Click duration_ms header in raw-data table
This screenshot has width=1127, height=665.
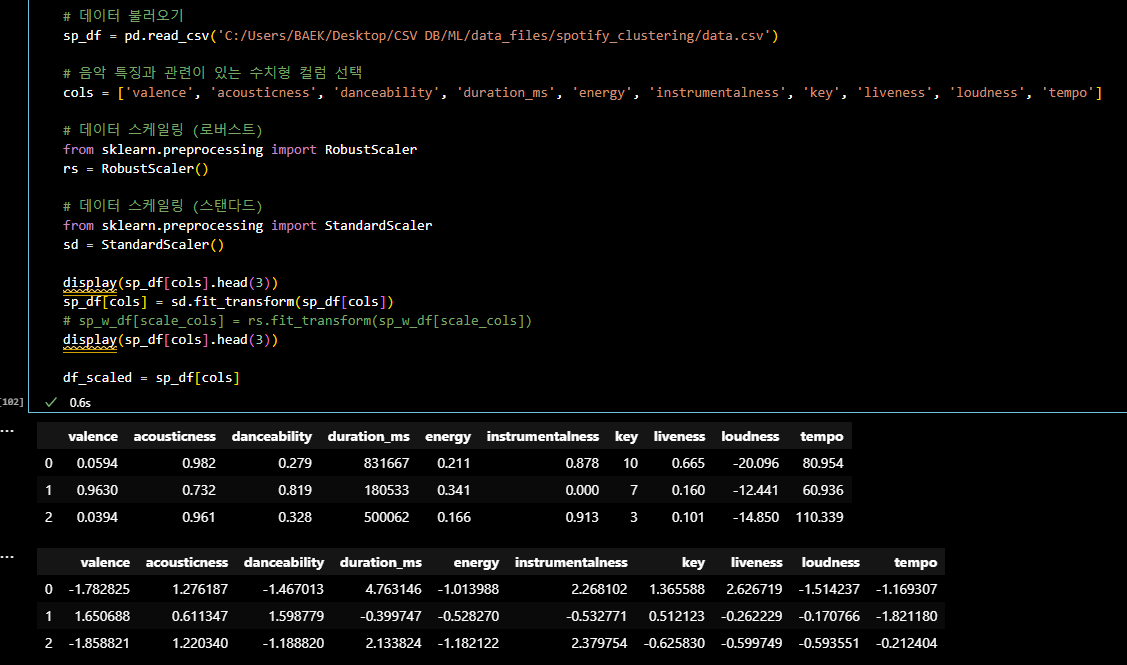tap(369, 436)
